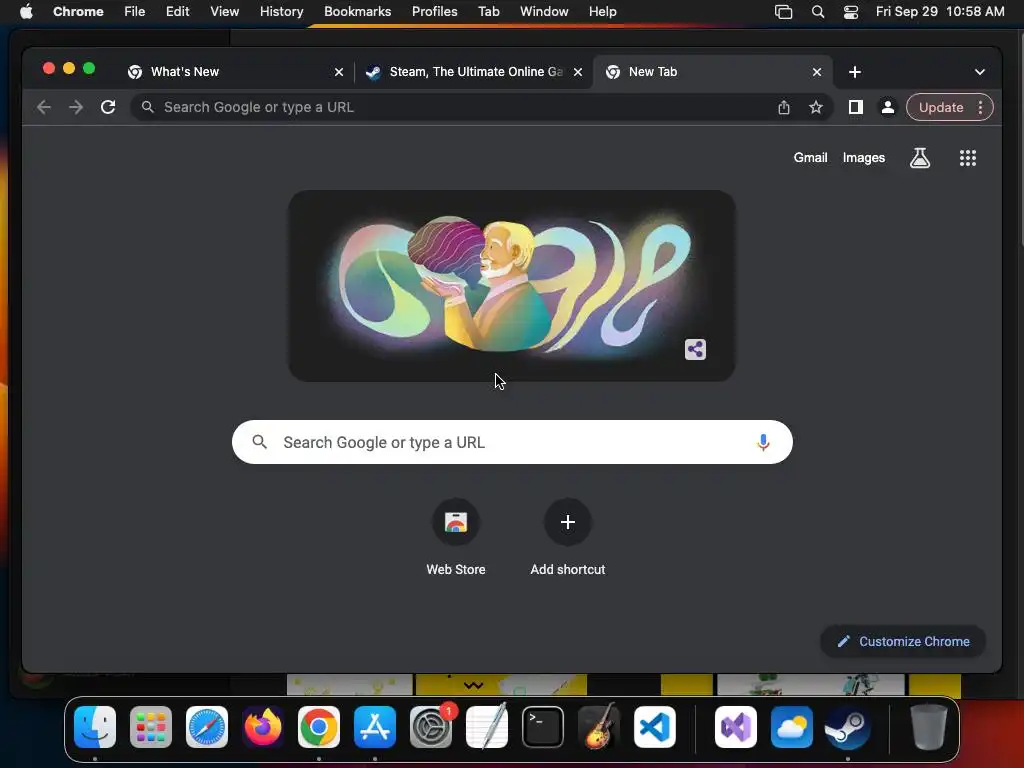Open the Google apps grid
Image resolution: width=1024 pixels, height=768 pixels.
968,157
